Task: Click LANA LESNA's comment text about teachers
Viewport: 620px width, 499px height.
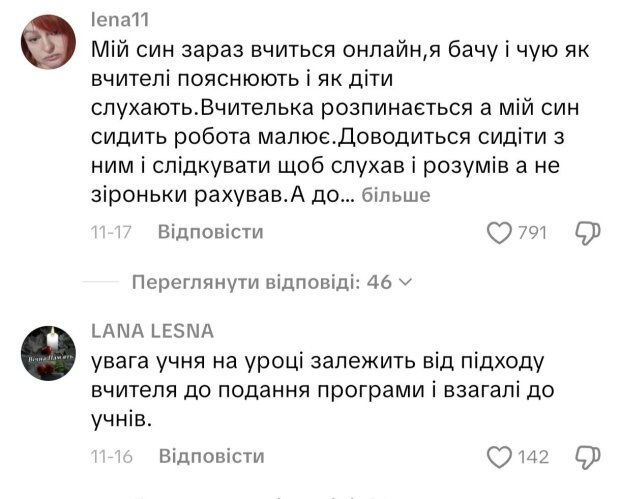Action: 320,390
